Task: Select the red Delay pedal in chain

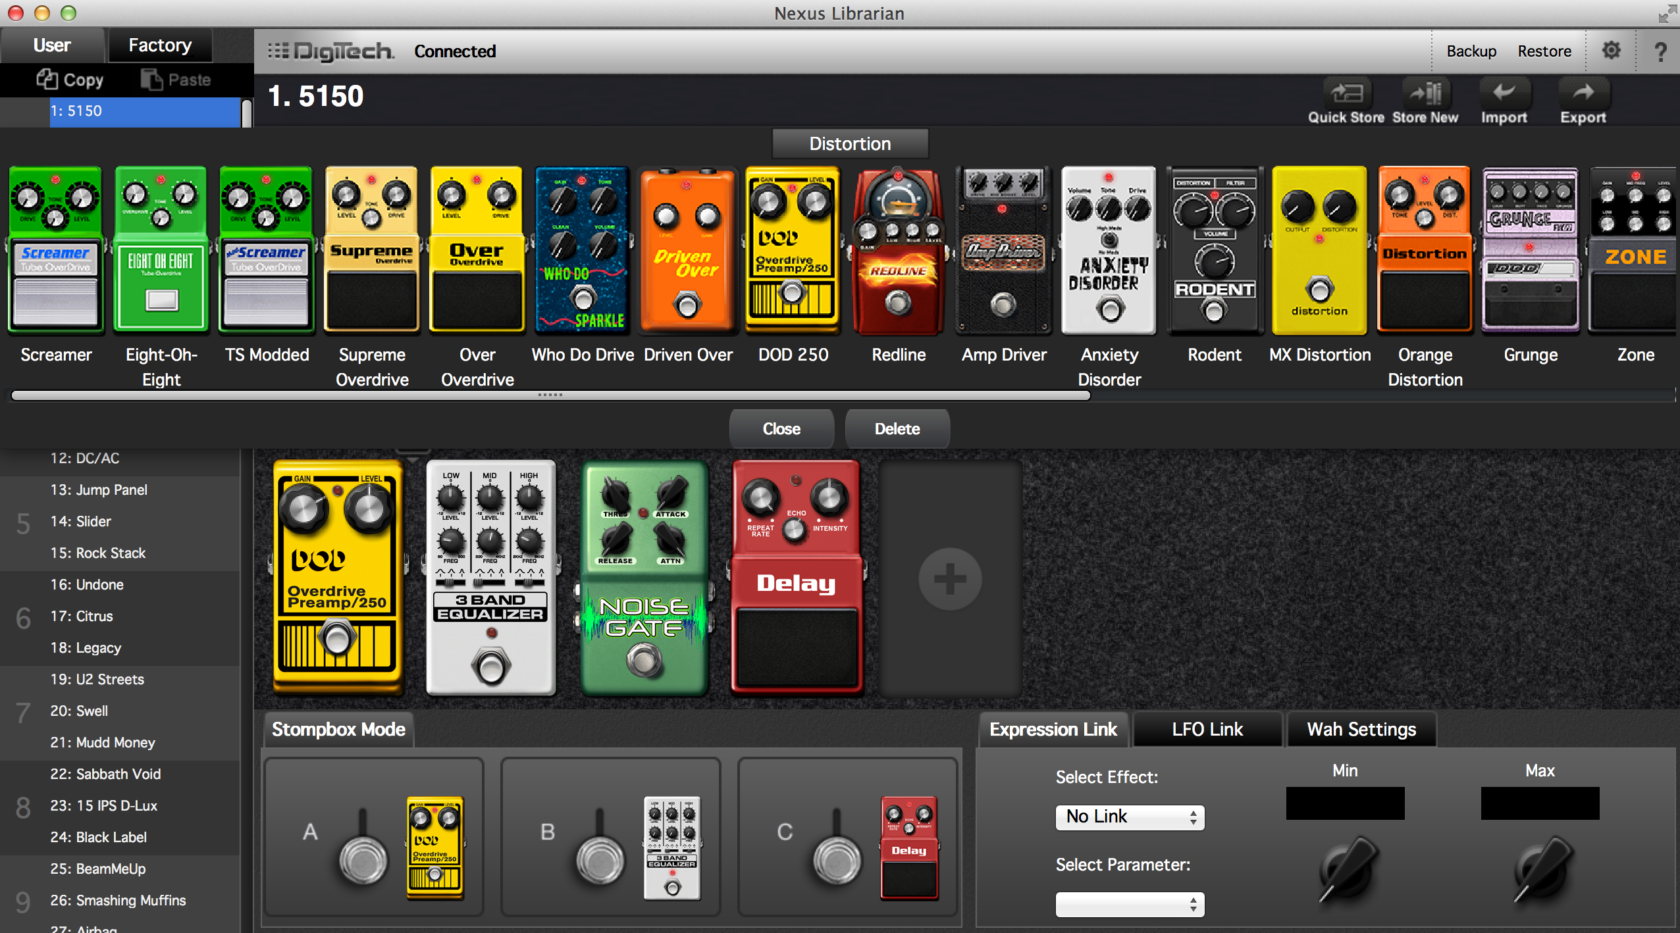Action: pyautogui.click(x=797, y=577)
